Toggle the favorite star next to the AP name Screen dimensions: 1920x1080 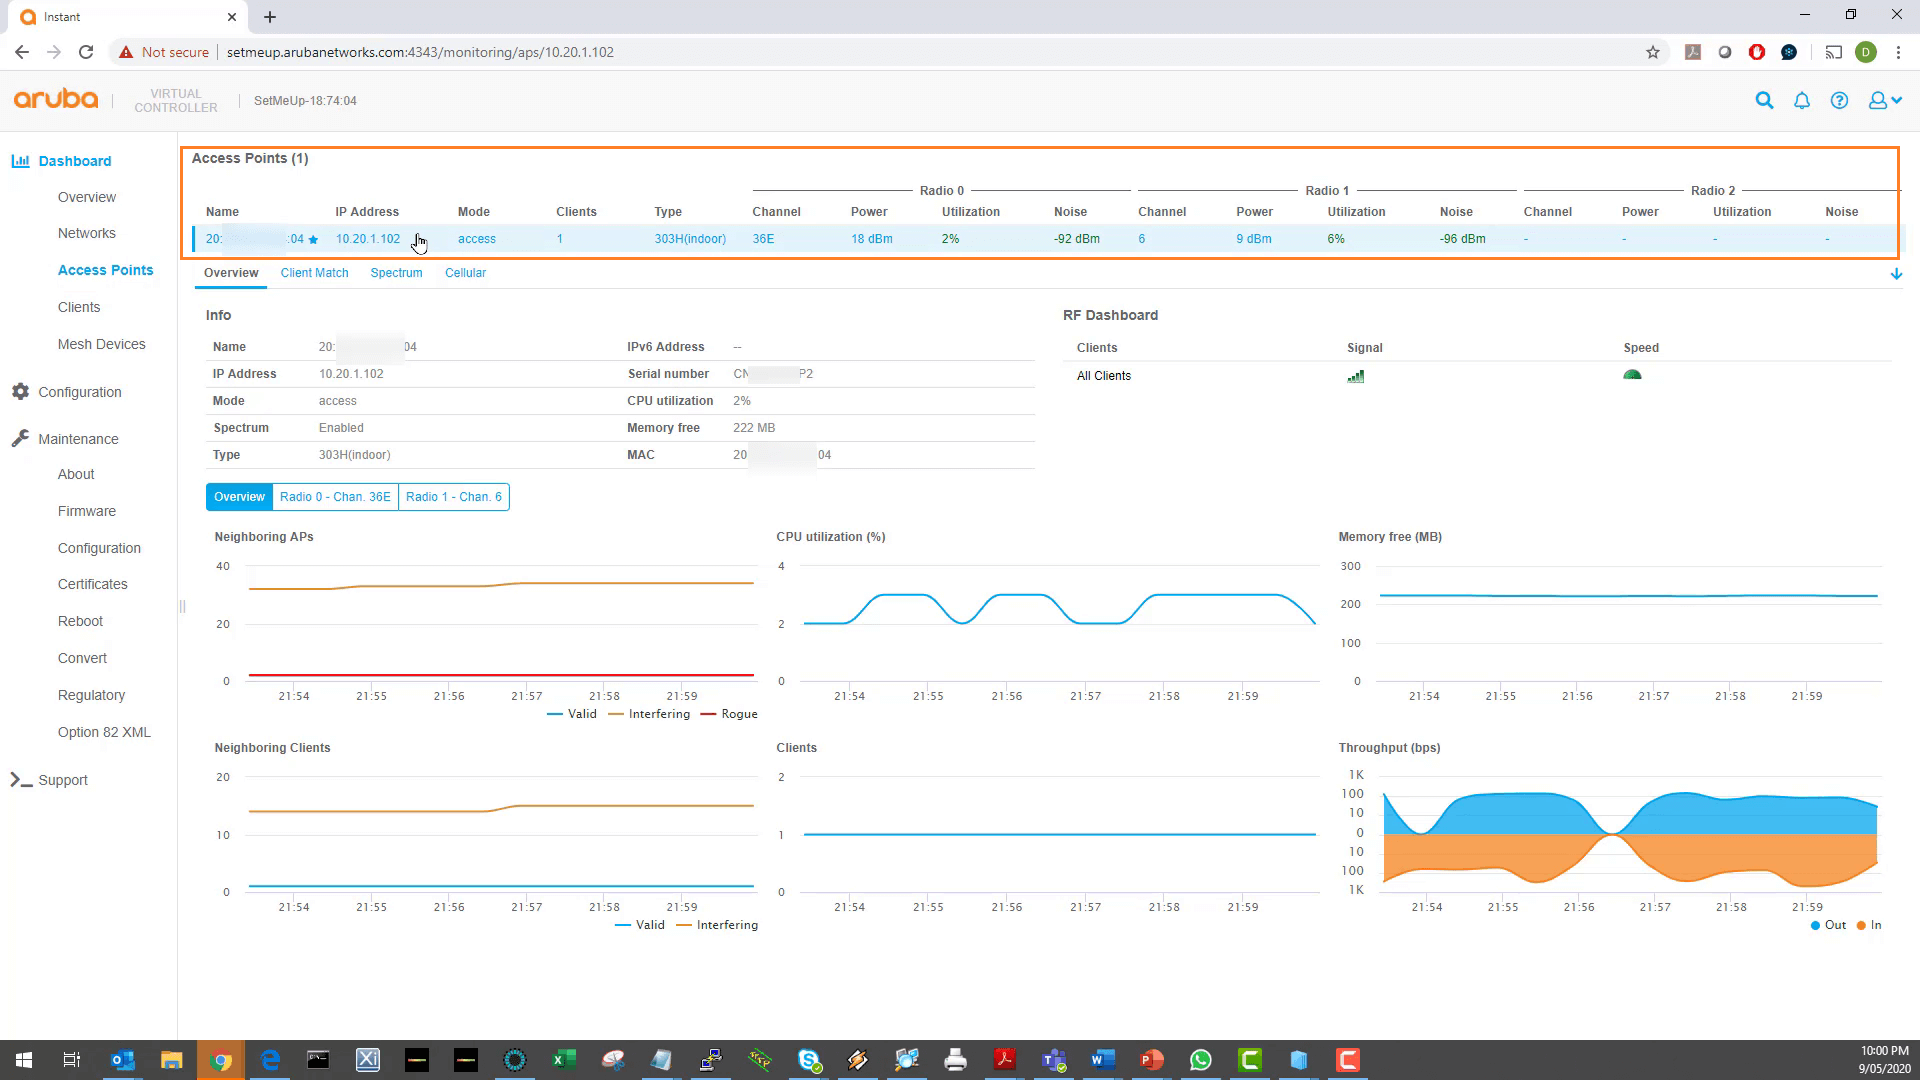[x=312, y=239]
